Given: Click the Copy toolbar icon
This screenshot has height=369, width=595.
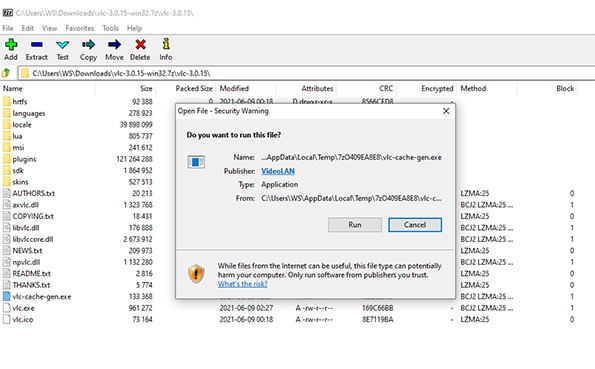Looking at the screenshot, I should point(88,45).
